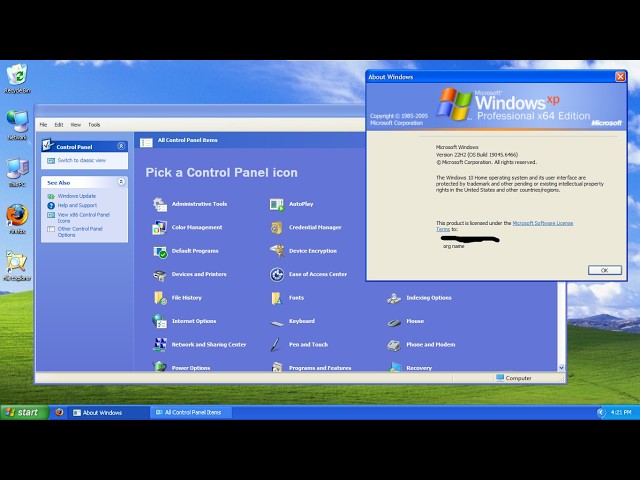The image size is (640, 480).
Task: Open the View menu
Action: (76, 125)
